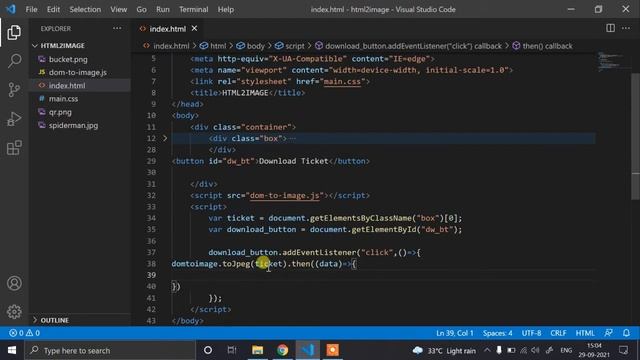This screenshot has height=360, width=640.
Task: Open the Edit menu
Action: pyautogui.click(x=53, y=9)
